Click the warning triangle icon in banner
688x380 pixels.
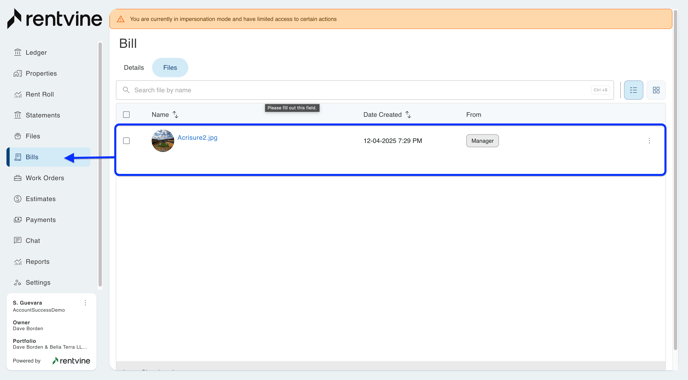click(x=121, y=19)
